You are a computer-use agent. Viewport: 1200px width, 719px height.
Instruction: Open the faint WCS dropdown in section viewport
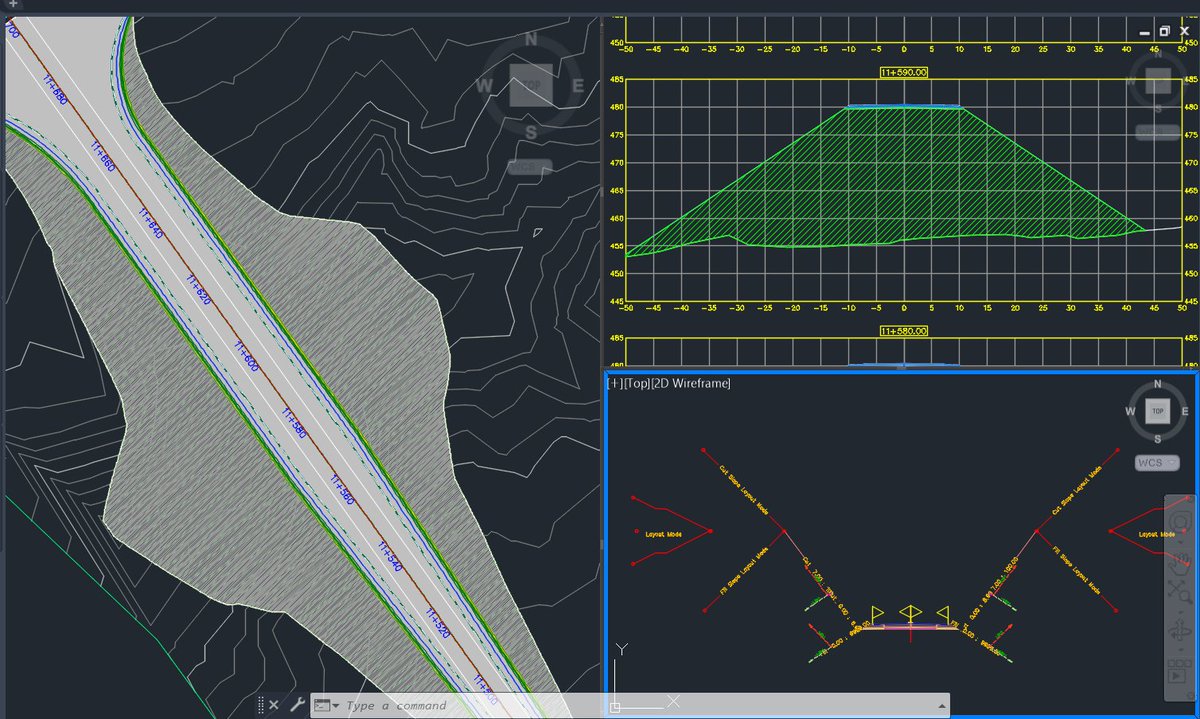[1158, 132]
